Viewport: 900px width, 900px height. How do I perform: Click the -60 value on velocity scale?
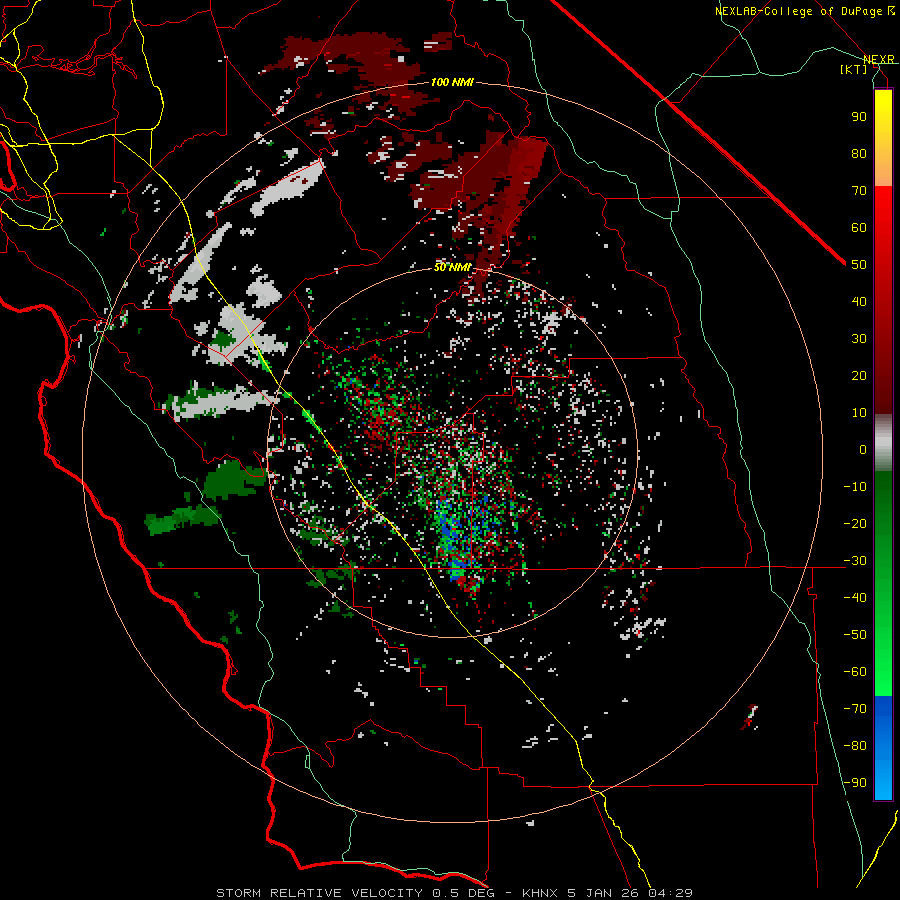click(855, 672)
